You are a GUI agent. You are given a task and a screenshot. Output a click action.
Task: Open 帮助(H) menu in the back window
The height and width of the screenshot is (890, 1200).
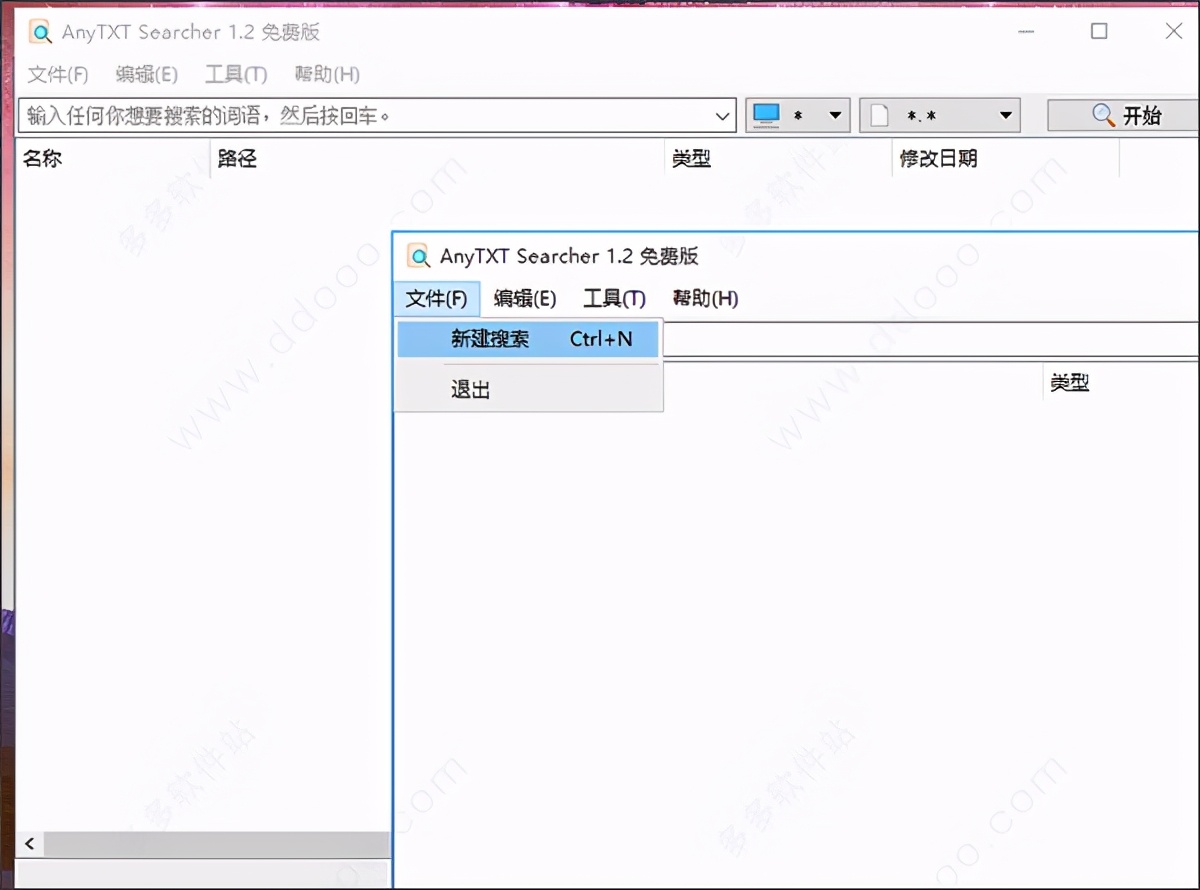point(327,74)
